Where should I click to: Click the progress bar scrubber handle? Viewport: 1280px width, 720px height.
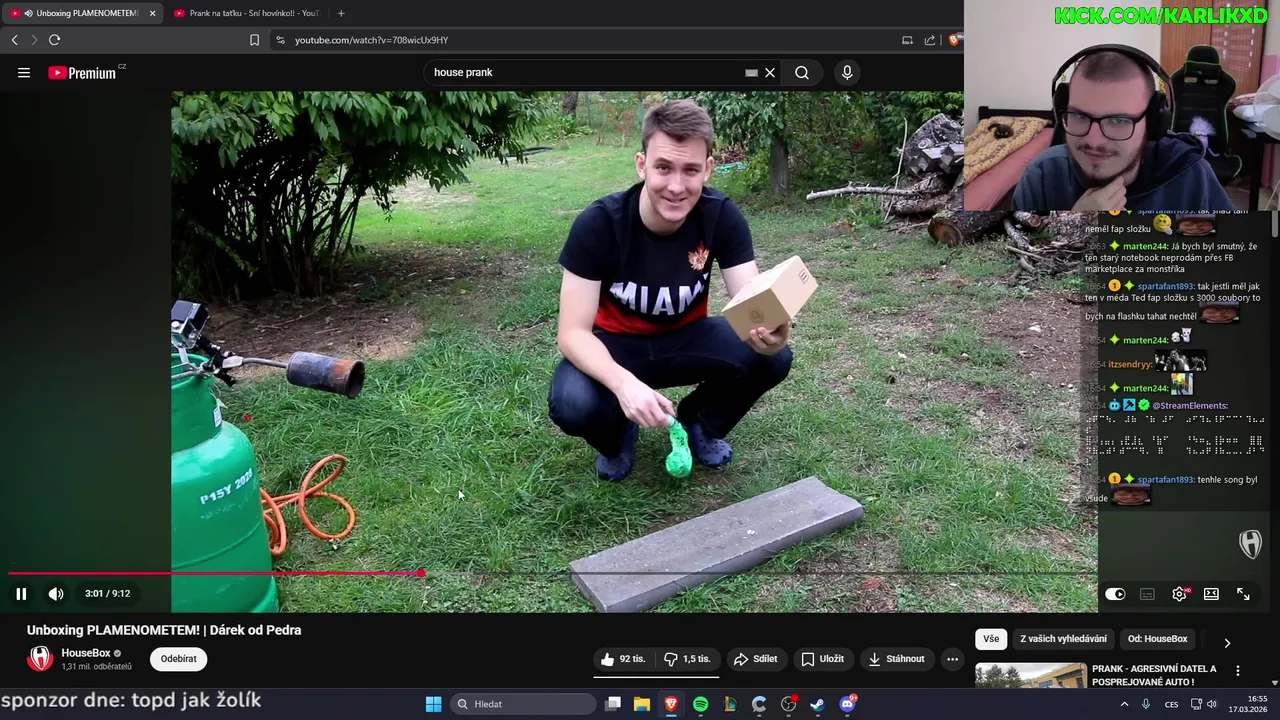click(421, 573)
